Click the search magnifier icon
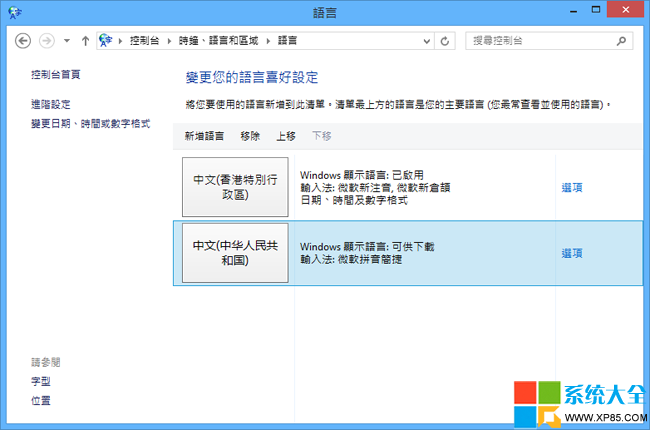The image size is (650, 430). (x=621, y=41)
